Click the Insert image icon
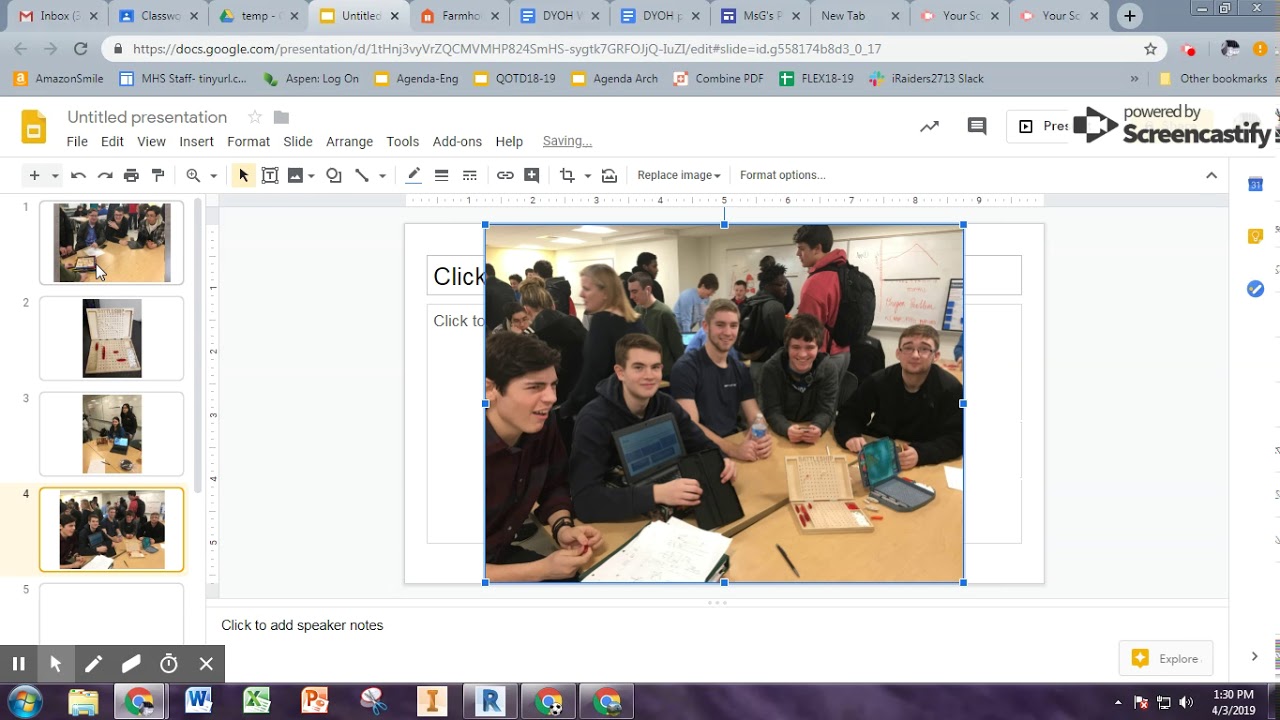Image resolution: width=1280 pixels, height=720 pixels. 295,175
